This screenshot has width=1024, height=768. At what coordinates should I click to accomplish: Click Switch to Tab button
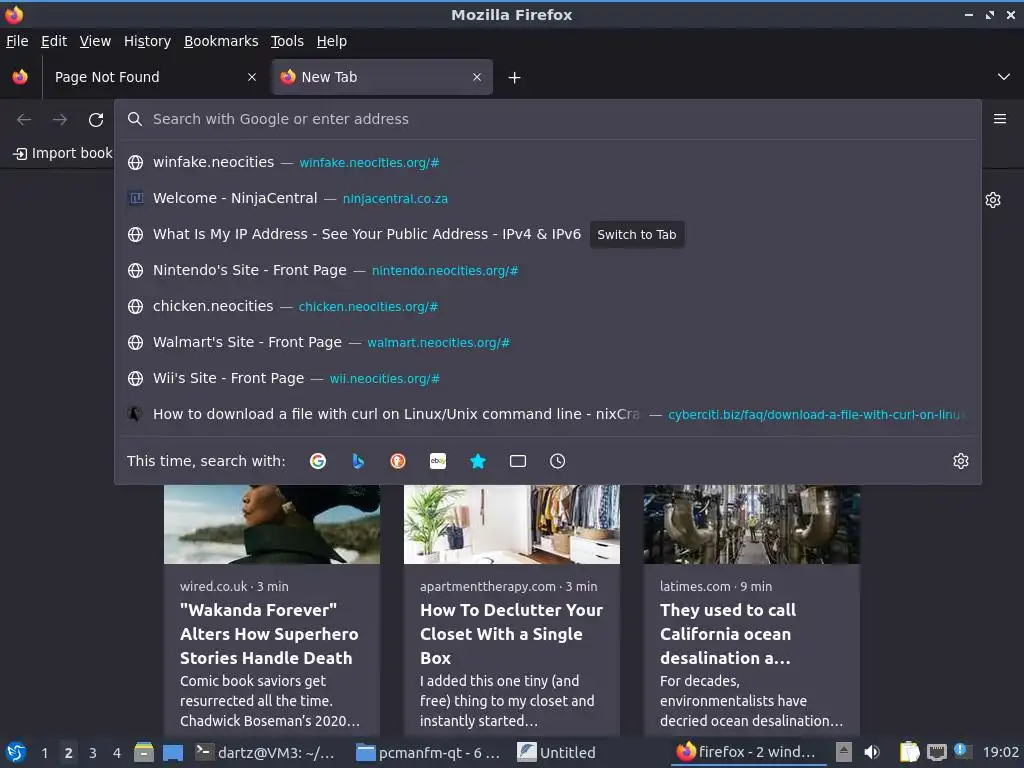pyautogui.click(x=637, y=234)
